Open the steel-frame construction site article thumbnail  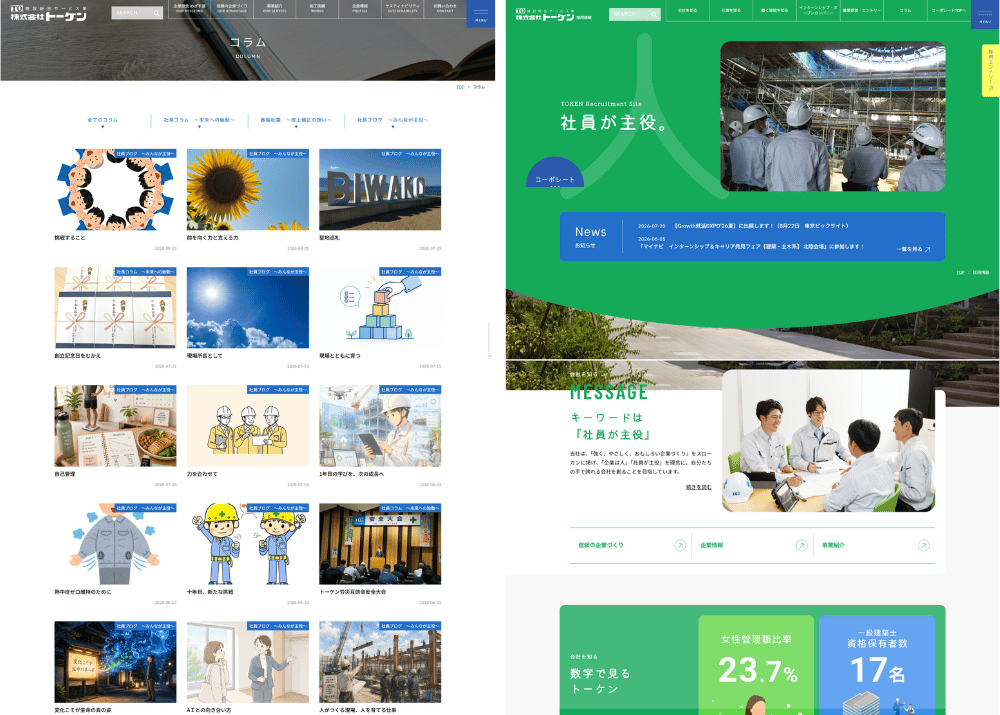click(x=380, y=662)
